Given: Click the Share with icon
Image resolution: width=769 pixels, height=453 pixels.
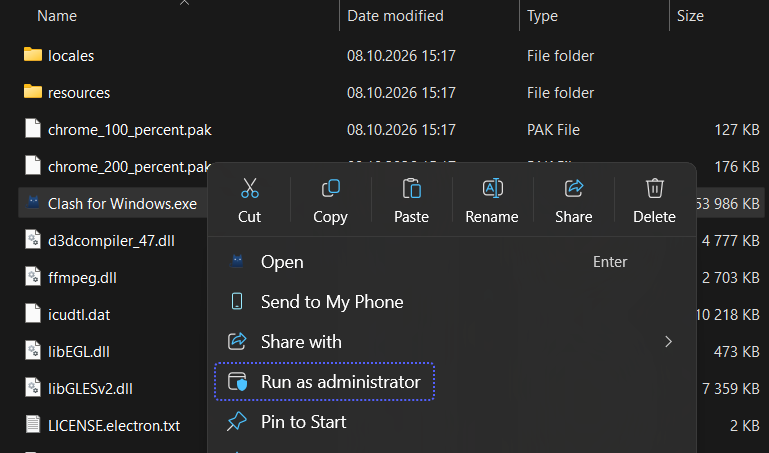Looking at the screenshot, I should pos(237,341).
